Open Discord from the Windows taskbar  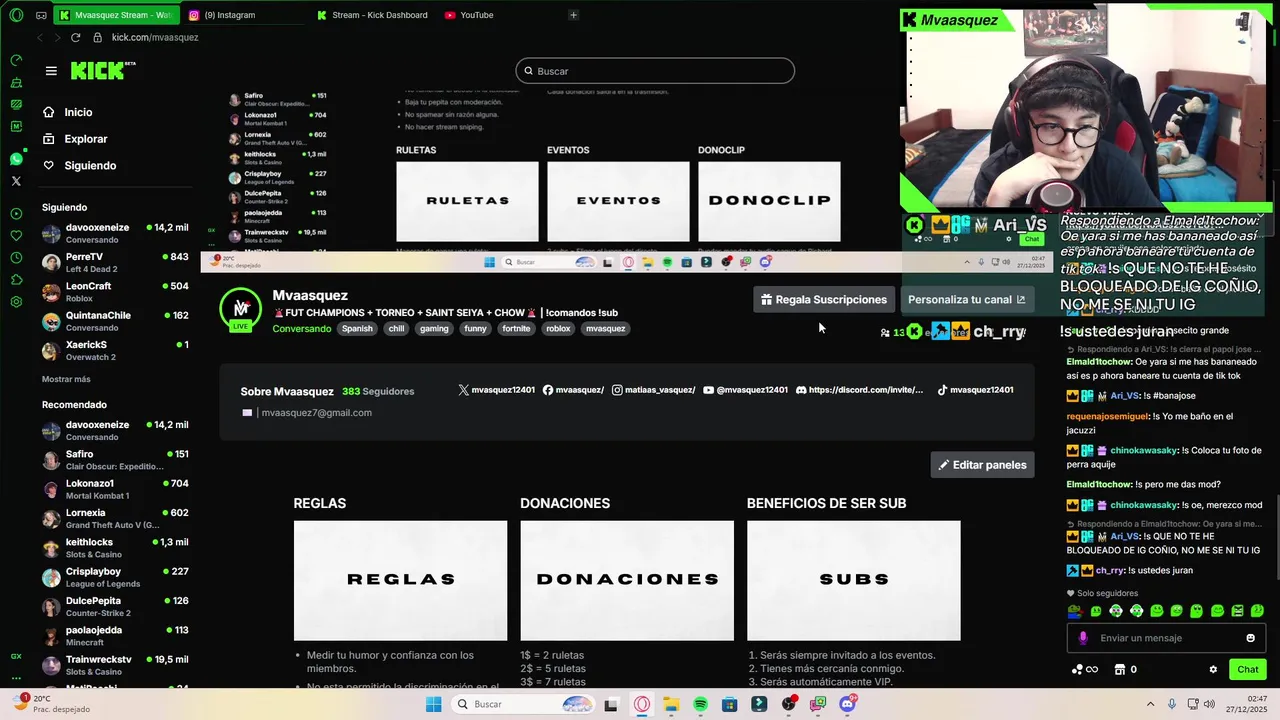point(848,704)
